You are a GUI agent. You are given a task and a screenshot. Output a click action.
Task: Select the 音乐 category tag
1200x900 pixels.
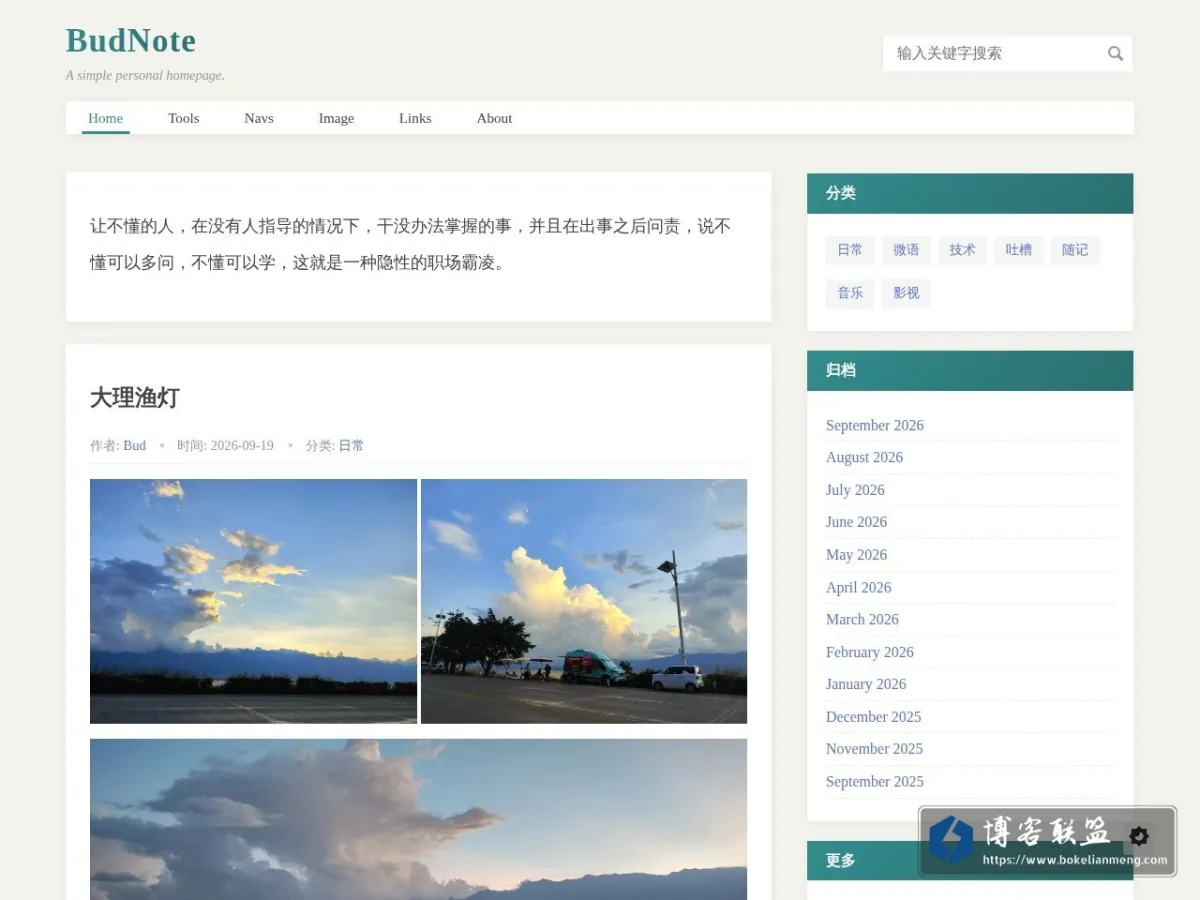[x=850, y=293]
